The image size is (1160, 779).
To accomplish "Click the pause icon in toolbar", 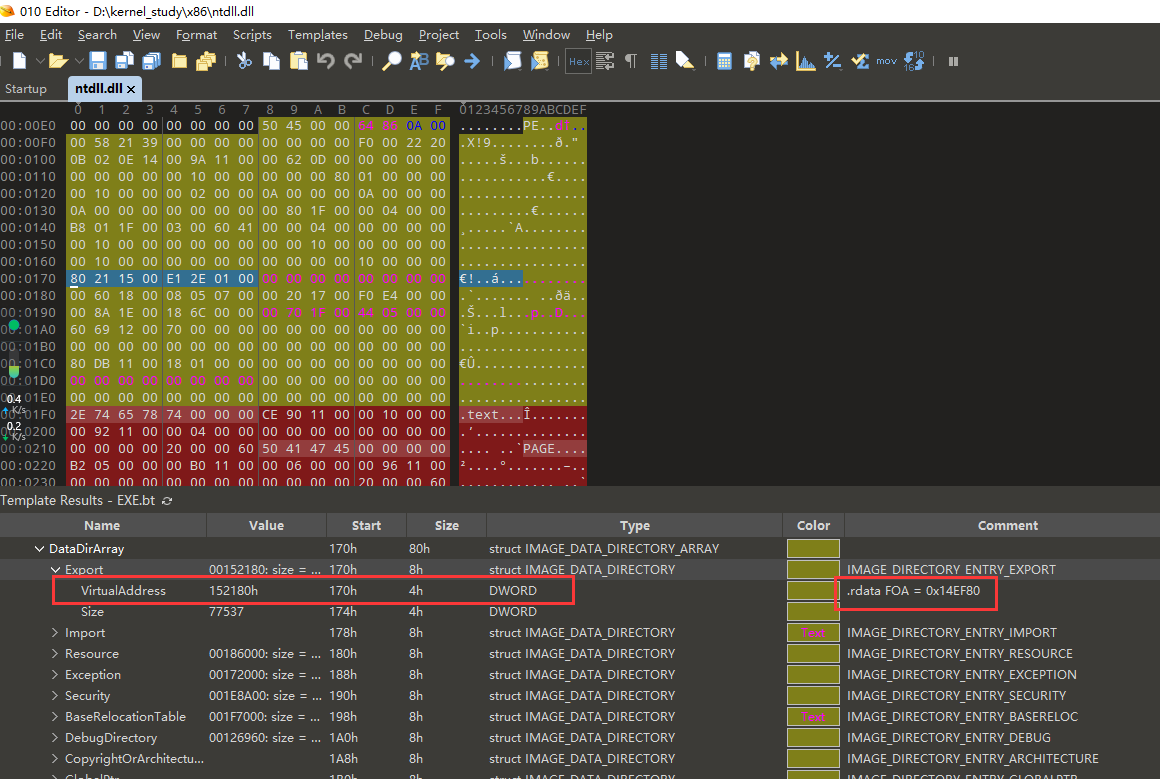I will pyautogui.click(x=954, y=61).
